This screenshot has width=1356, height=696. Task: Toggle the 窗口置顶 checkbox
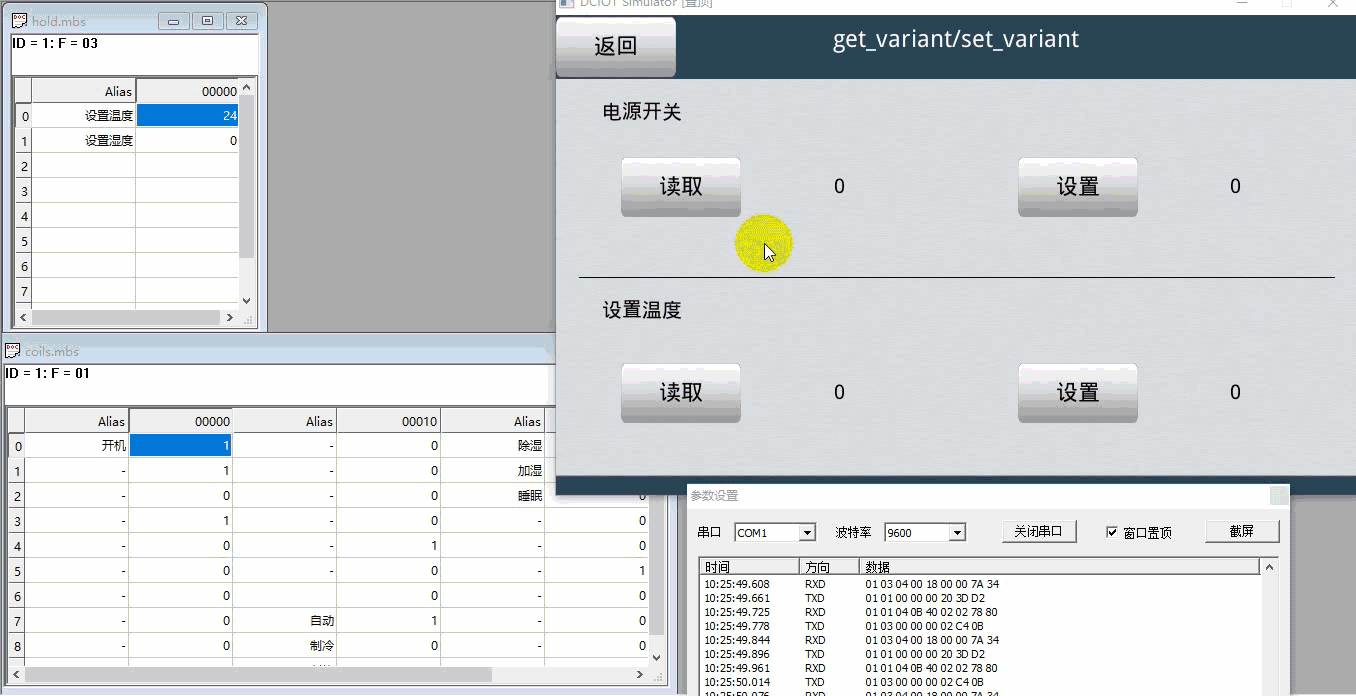[1112, 532]
